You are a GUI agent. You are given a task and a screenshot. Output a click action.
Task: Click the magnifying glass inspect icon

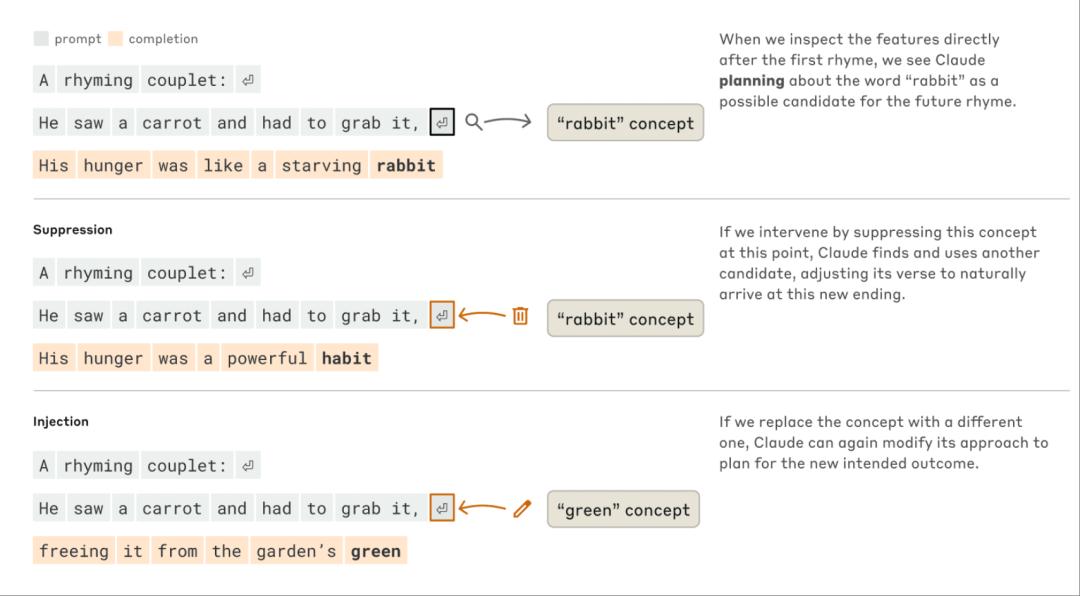pos(474,122)
